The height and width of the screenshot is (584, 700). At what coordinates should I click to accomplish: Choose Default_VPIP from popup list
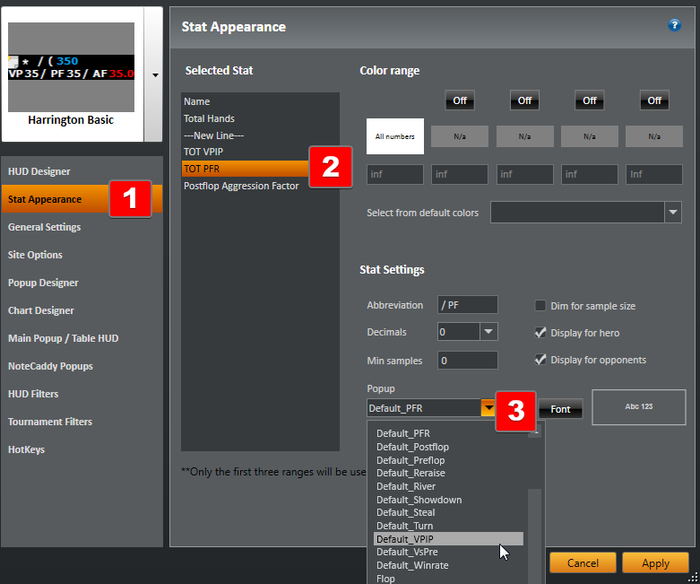click(449, 539)
